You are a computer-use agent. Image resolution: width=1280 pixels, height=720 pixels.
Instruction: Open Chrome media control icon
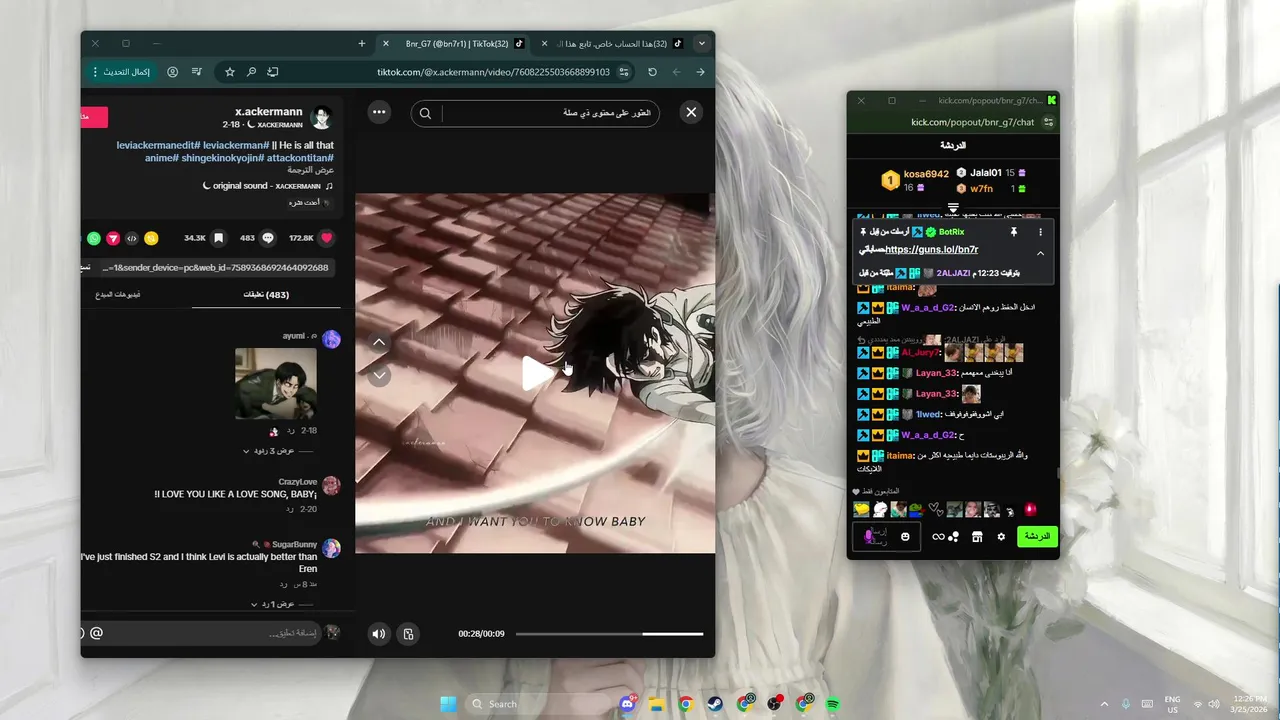point(197,72)
